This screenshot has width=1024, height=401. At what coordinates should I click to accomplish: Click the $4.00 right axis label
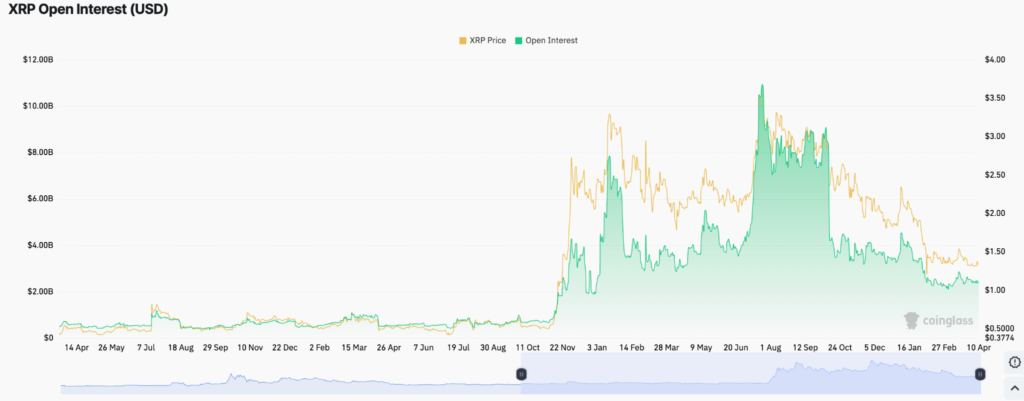[x=995, y=59]
